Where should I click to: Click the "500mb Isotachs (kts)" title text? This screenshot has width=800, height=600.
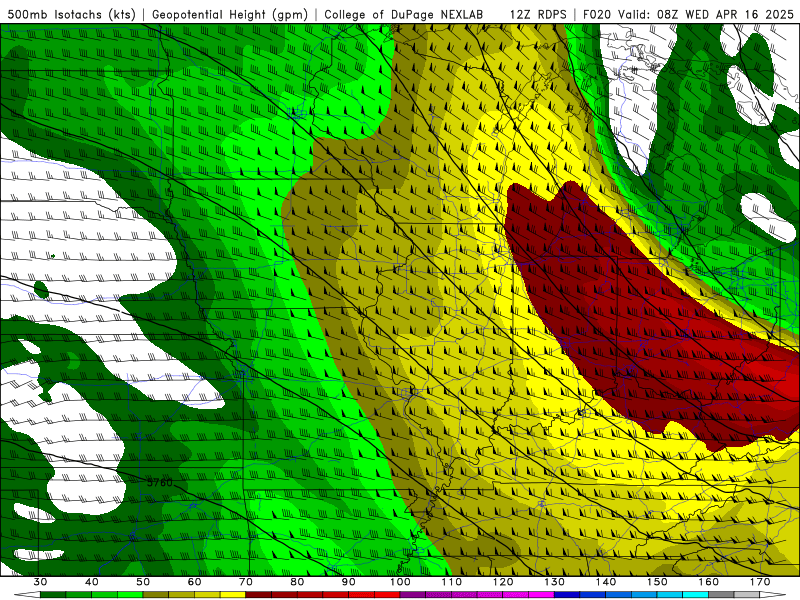coord(71,14)
